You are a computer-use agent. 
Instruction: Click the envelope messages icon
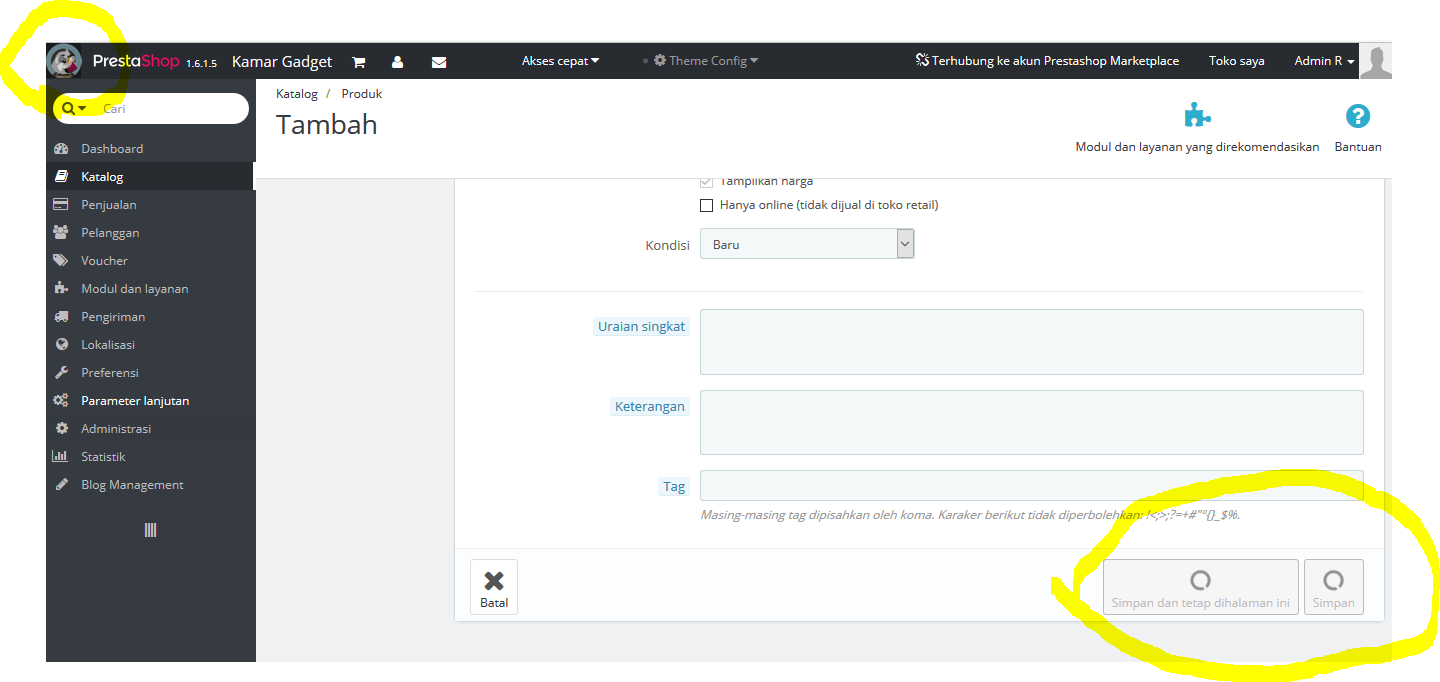click(x=439, y=62)
